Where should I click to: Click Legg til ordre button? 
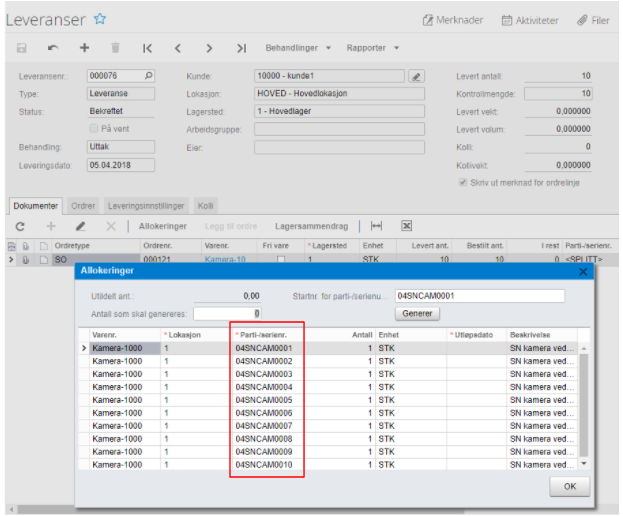pyautogui.click(x=231, y=226)
